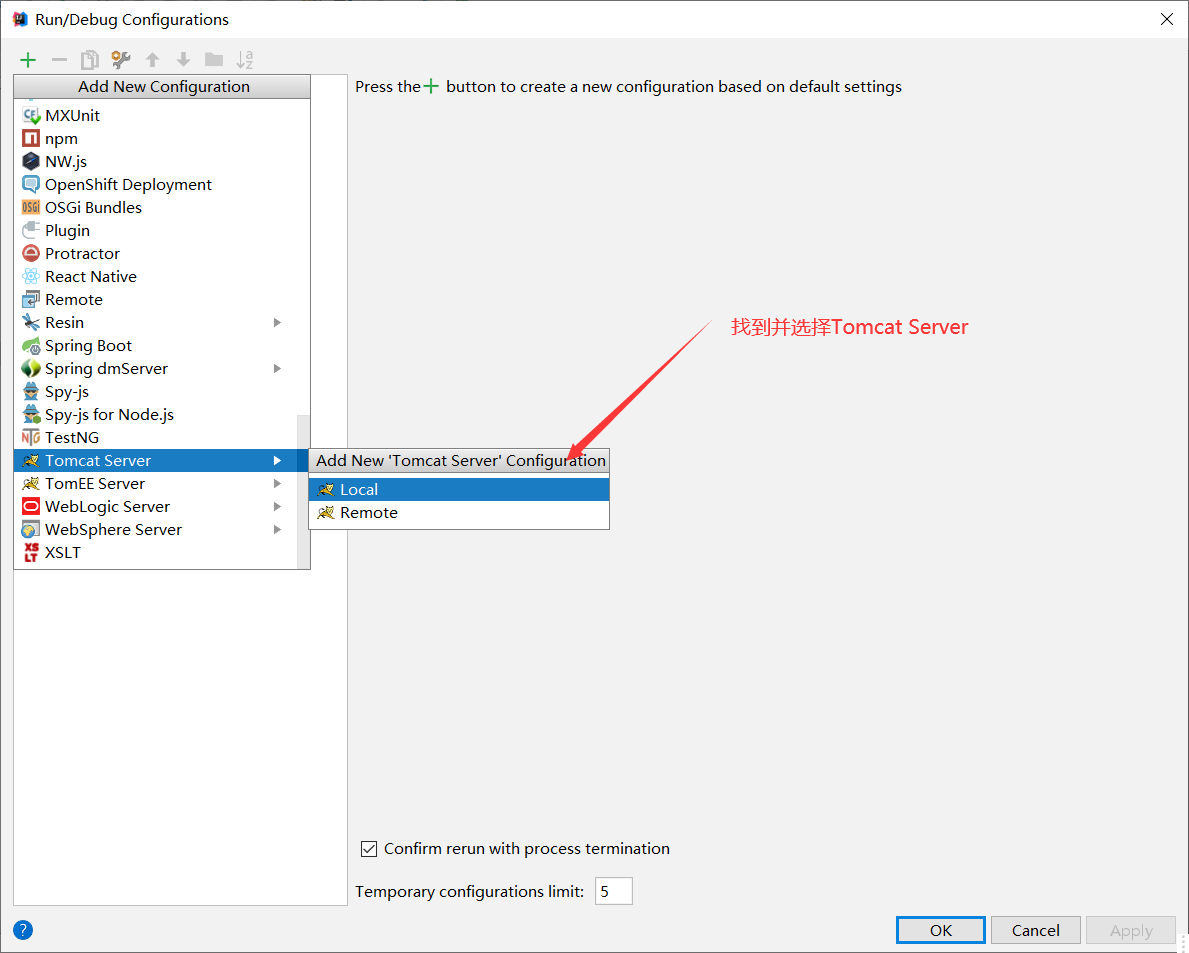Select Local in Tomcat Server submenu
Viewport: 1189px width, 953px height.
459,490
